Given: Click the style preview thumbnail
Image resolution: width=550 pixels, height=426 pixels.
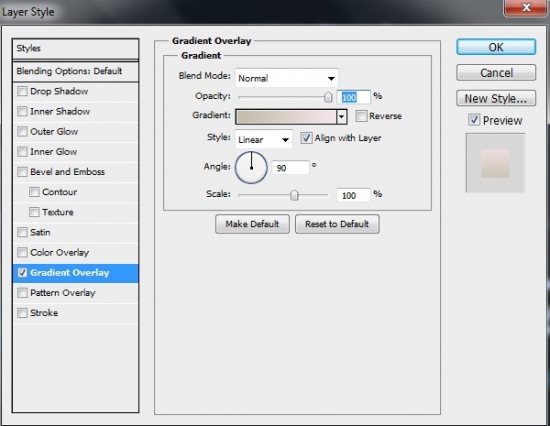Looking at the screenshot, I should pos(495,163).
